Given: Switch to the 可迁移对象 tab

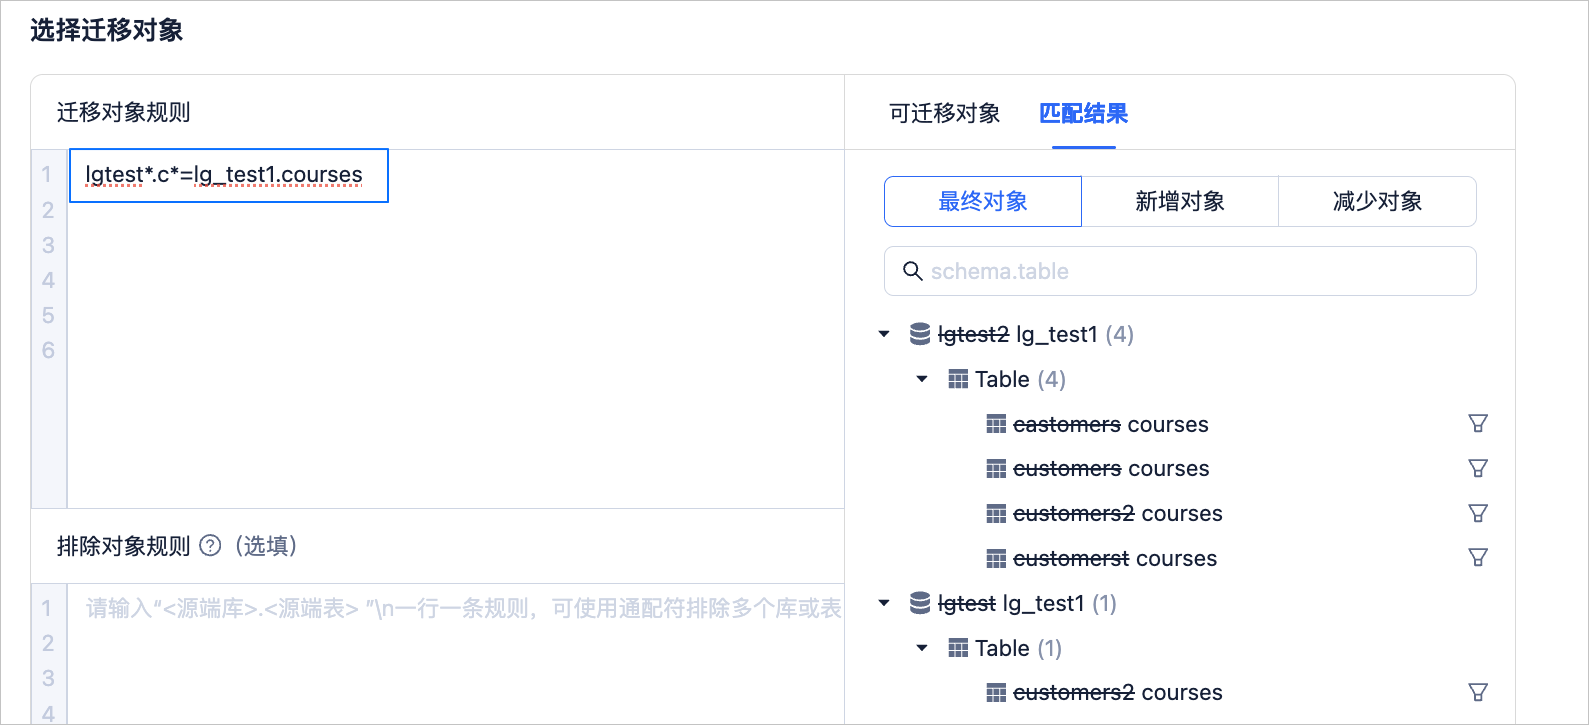Looking at the screenshot, I should (945, 113).
